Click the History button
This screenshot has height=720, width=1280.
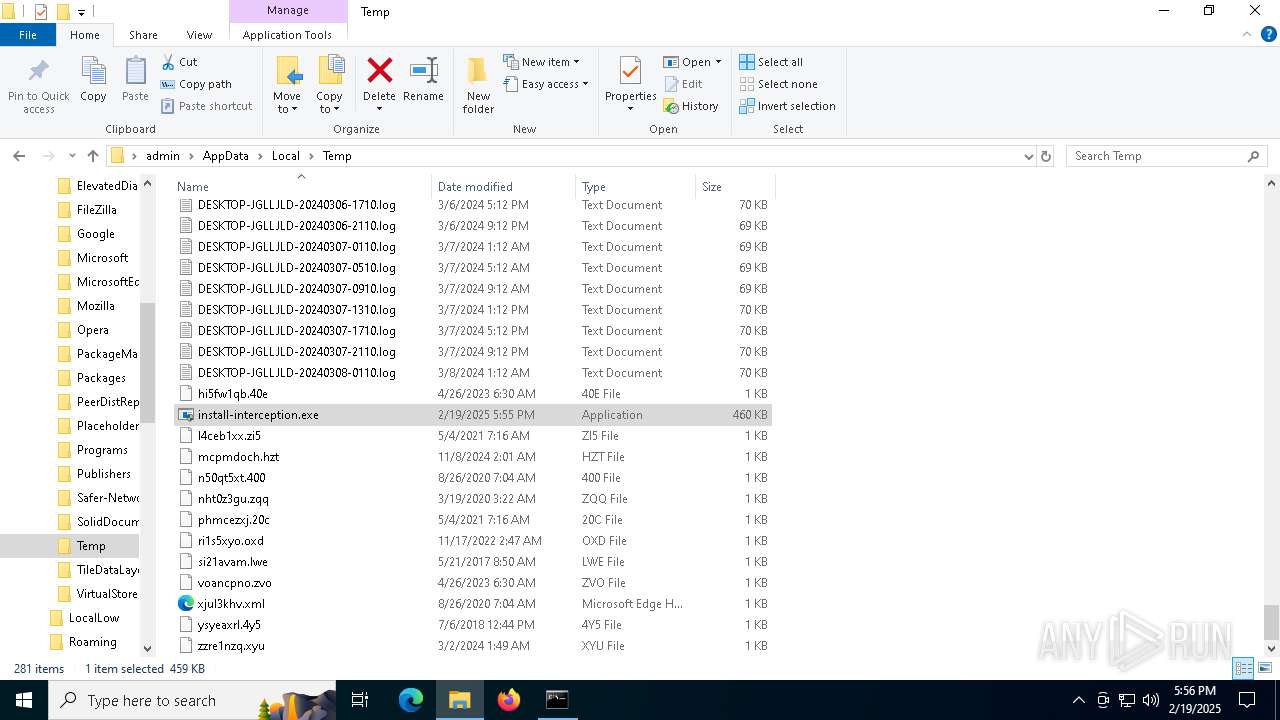(691, 106)
